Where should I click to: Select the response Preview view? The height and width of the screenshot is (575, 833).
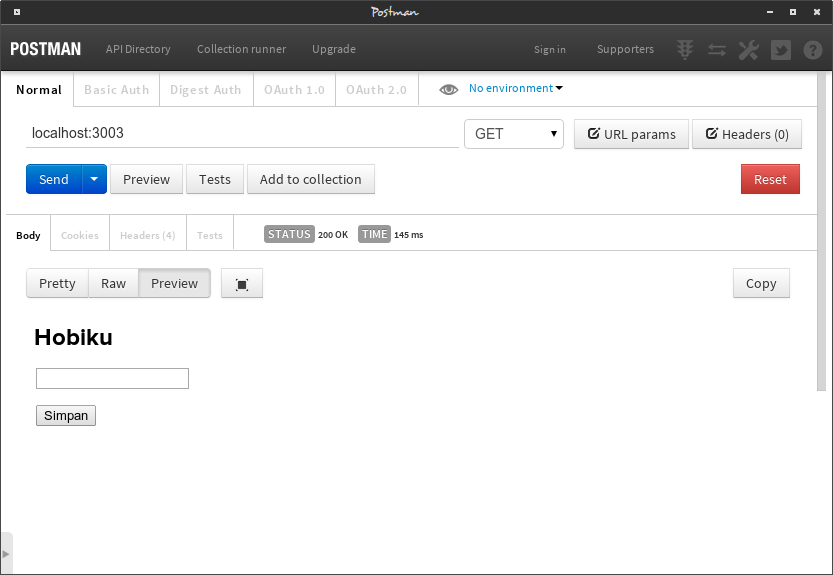coord(174,283)
